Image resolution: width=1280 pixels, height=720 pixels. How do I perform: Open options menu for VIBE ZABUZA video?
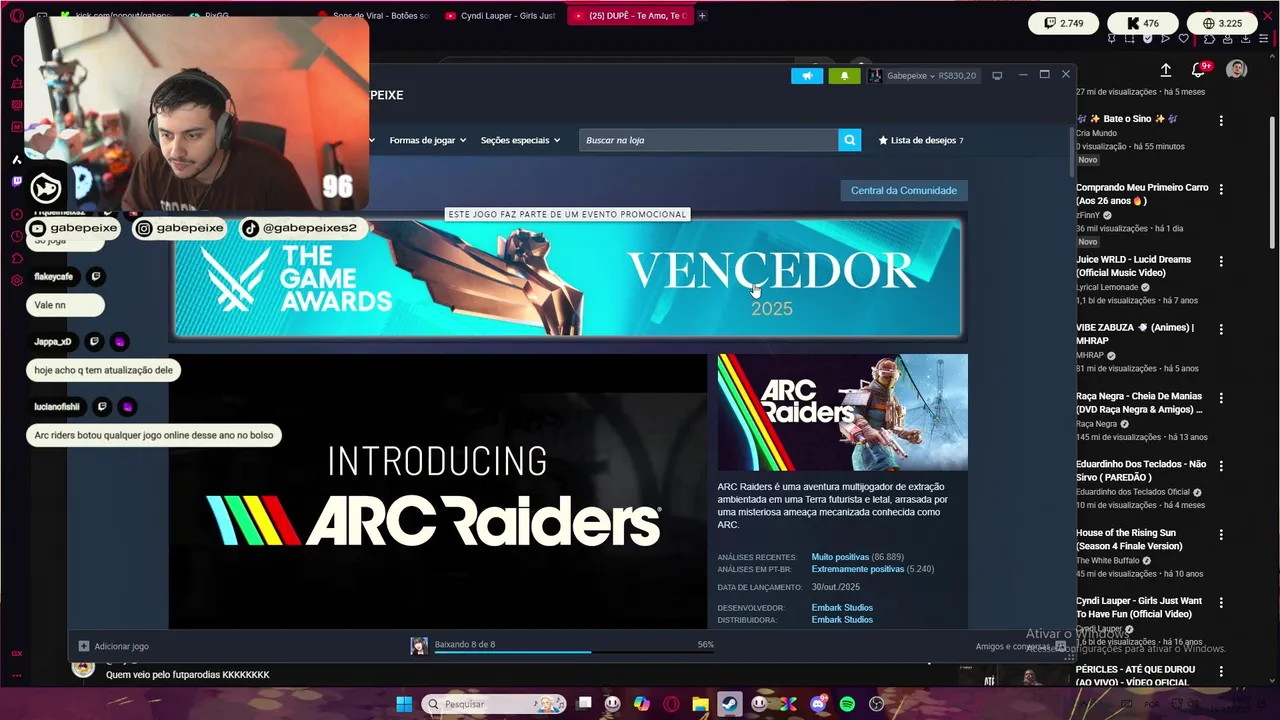pyautogui.click(x=1221, y=329)
